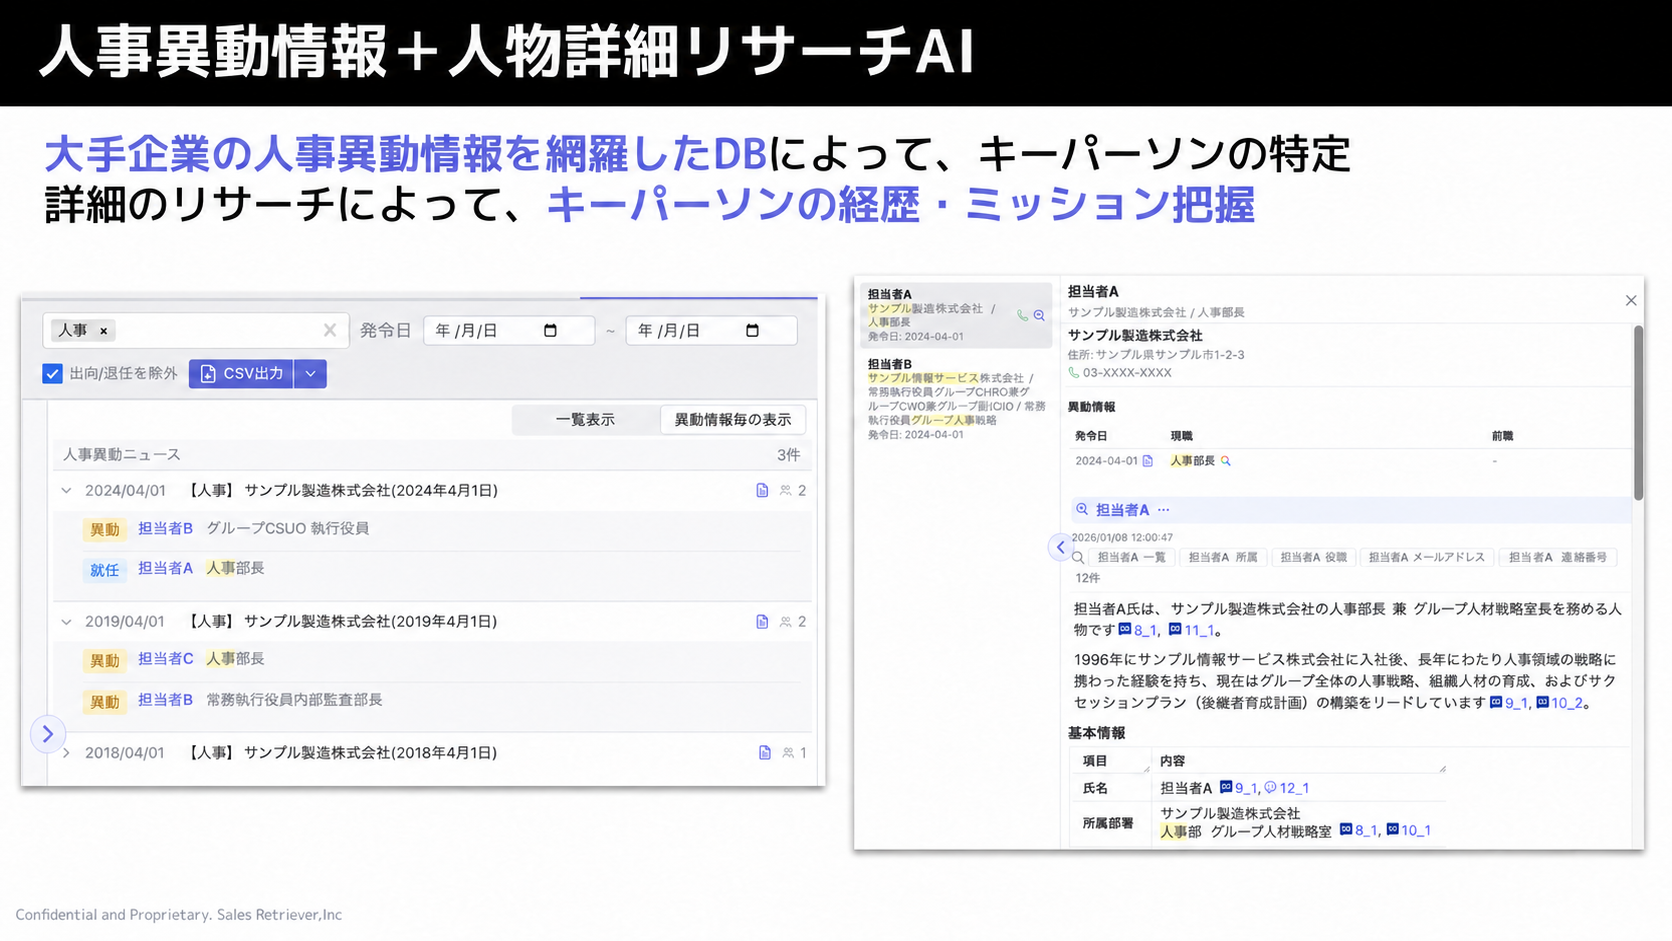Open the document icon on 2024/04/01 row
The width and height of the screenshot is (1672, 941).
[762, 491]
